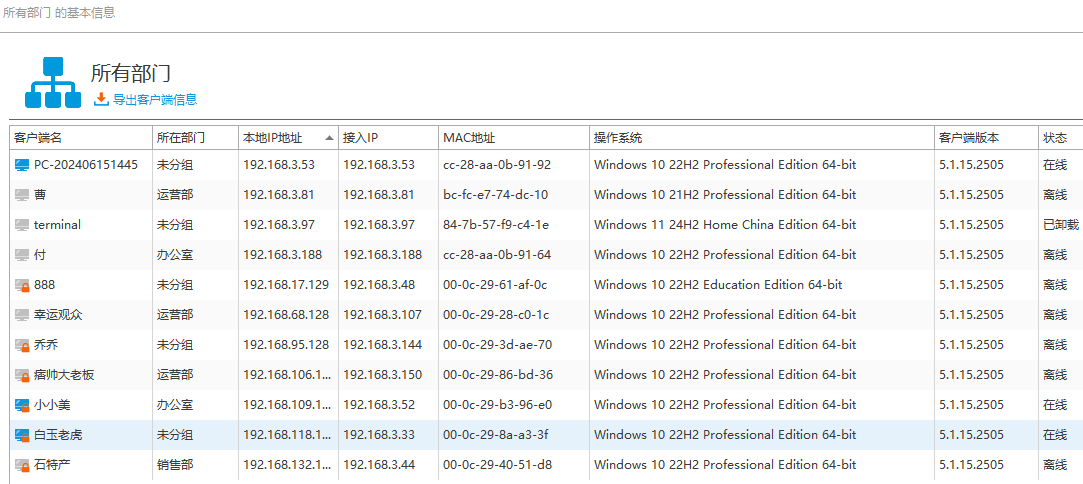Viewport: 1083px width, 484px height.
Task: Click the locked computer icon beside 石特产
Action: tap(22, 465)
